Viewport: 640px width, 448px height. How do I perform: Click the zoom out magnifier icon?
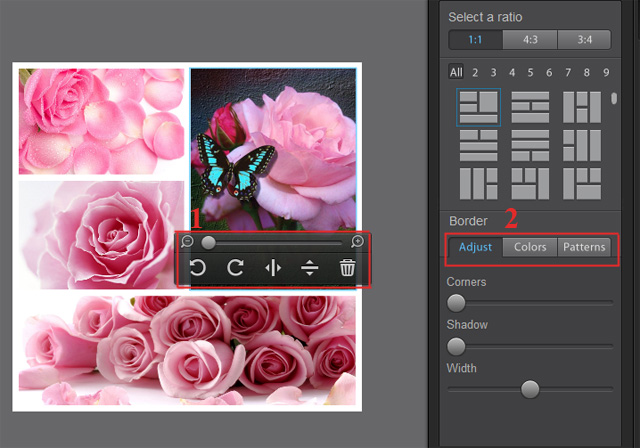[x=187, y=242]
